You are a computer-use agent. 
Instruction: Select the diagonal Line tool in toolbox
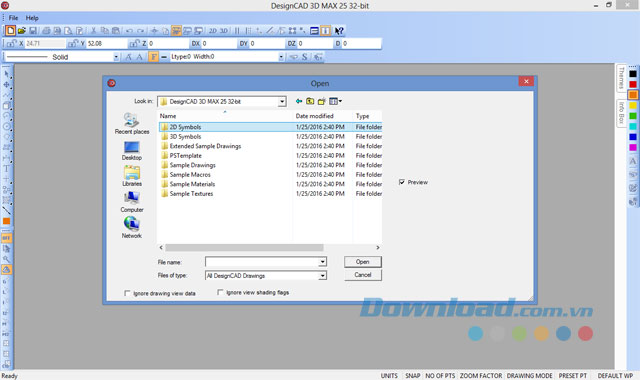coord(7,211)
